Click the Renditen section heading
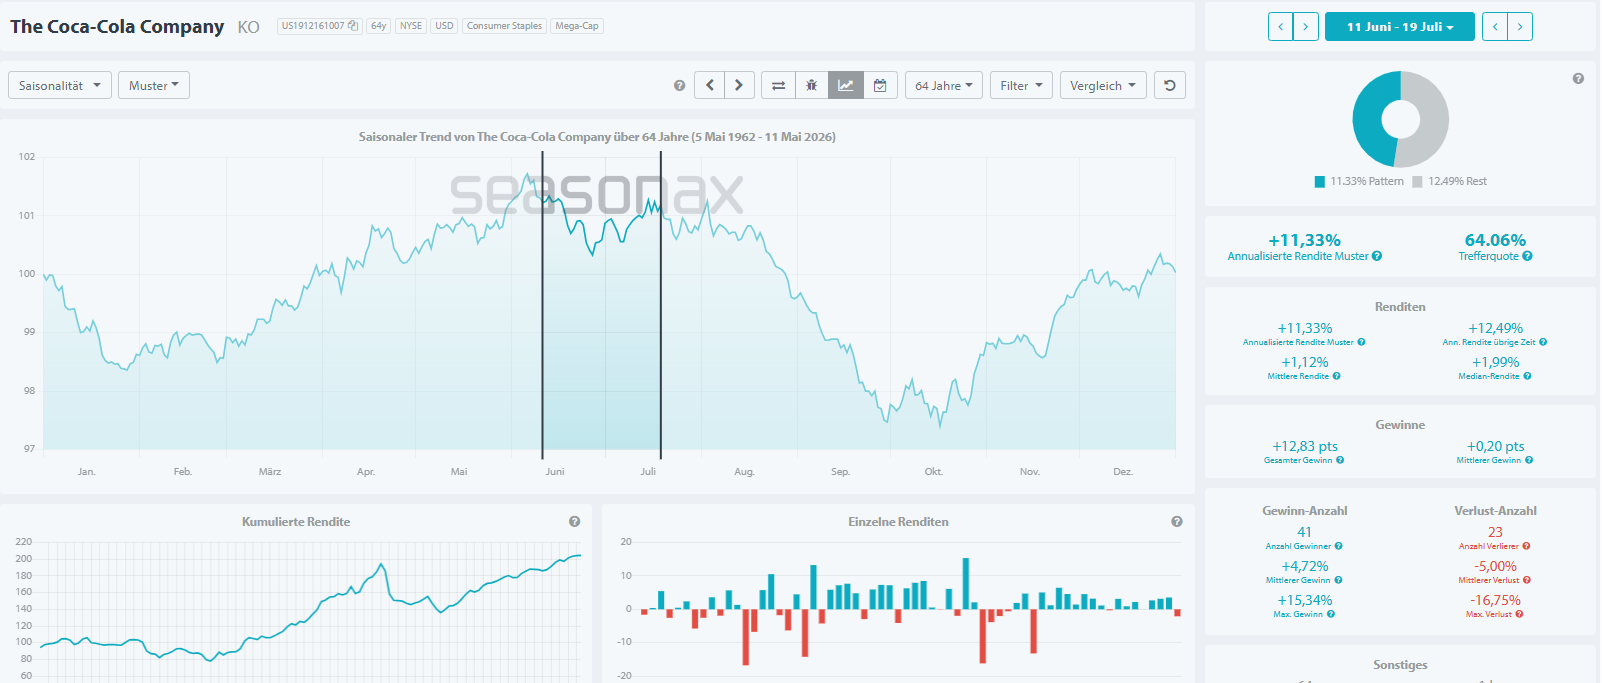 1400,307
